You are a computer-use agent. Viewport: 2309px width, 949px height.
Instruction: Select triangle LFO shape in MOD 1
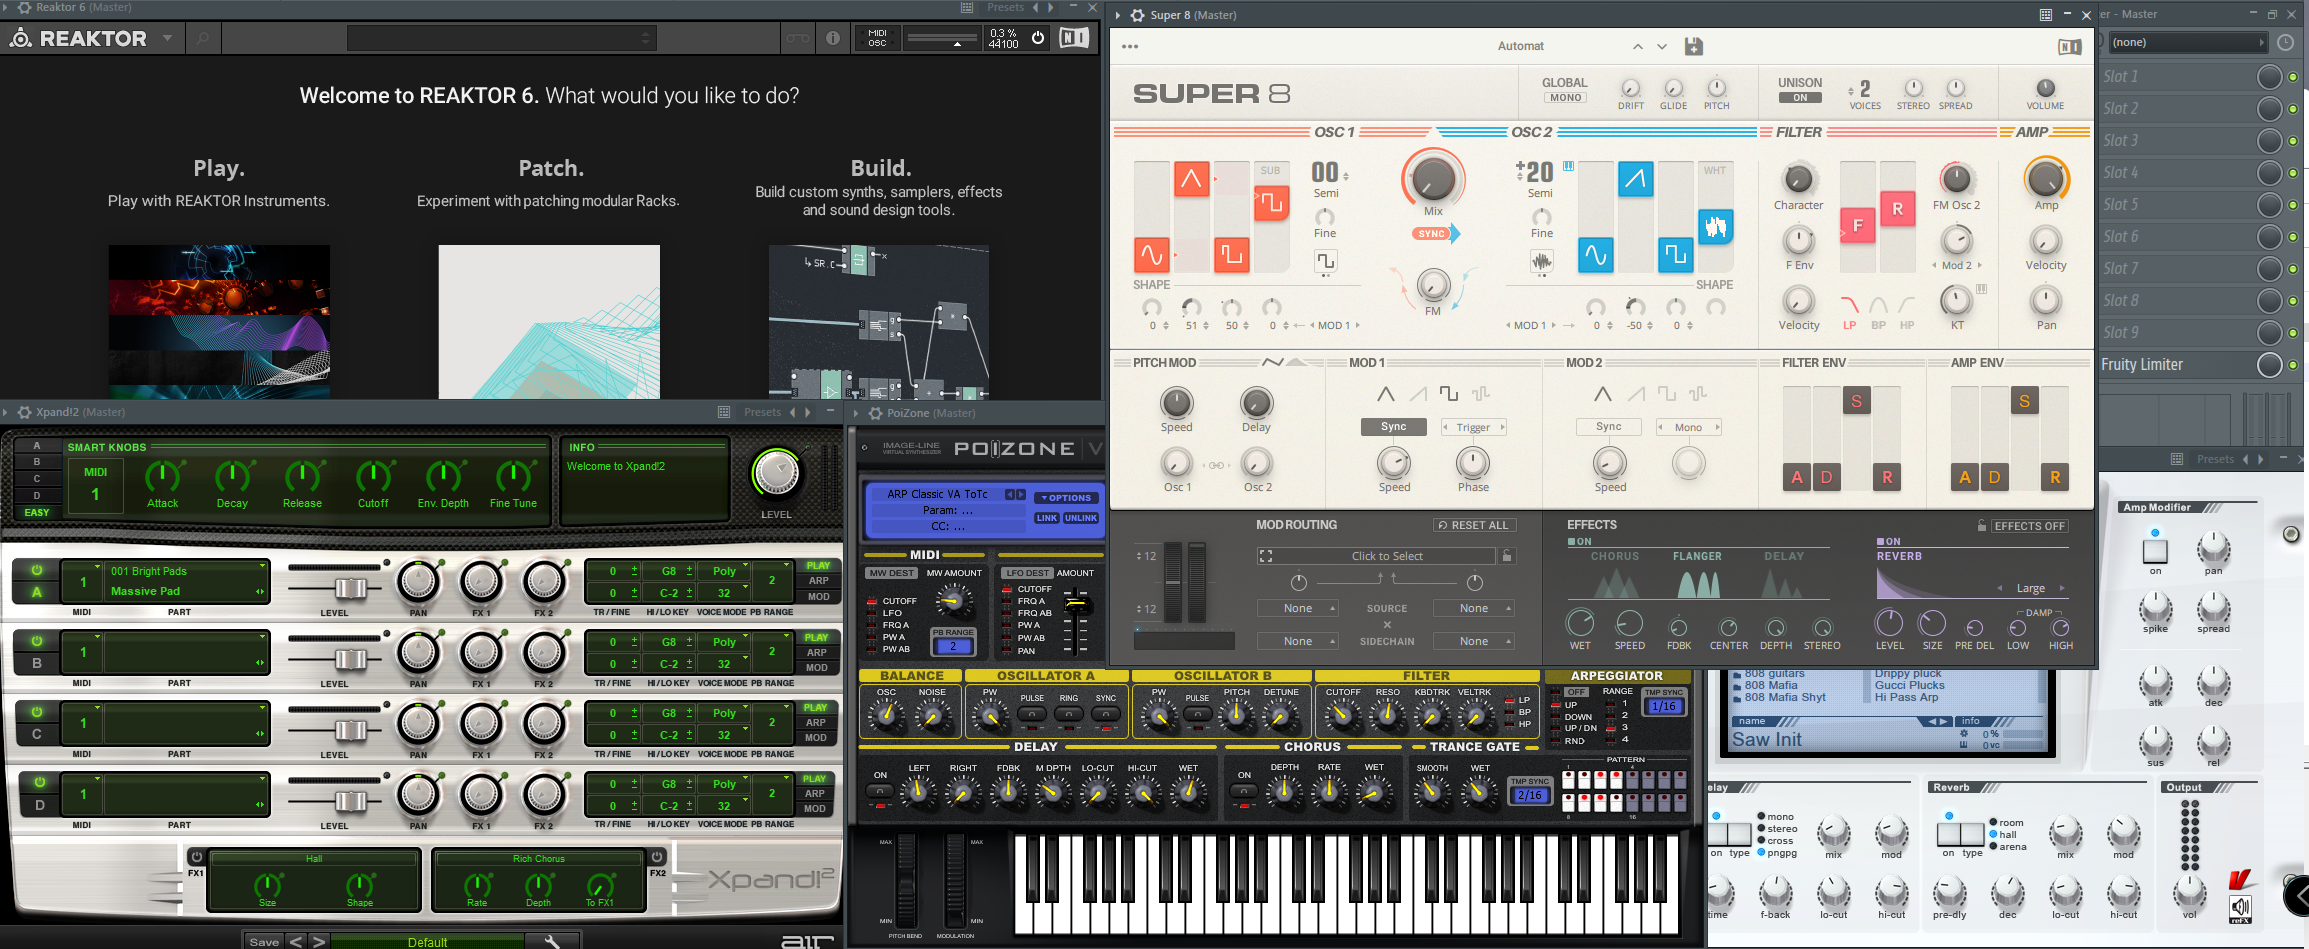pos(1385,394)
